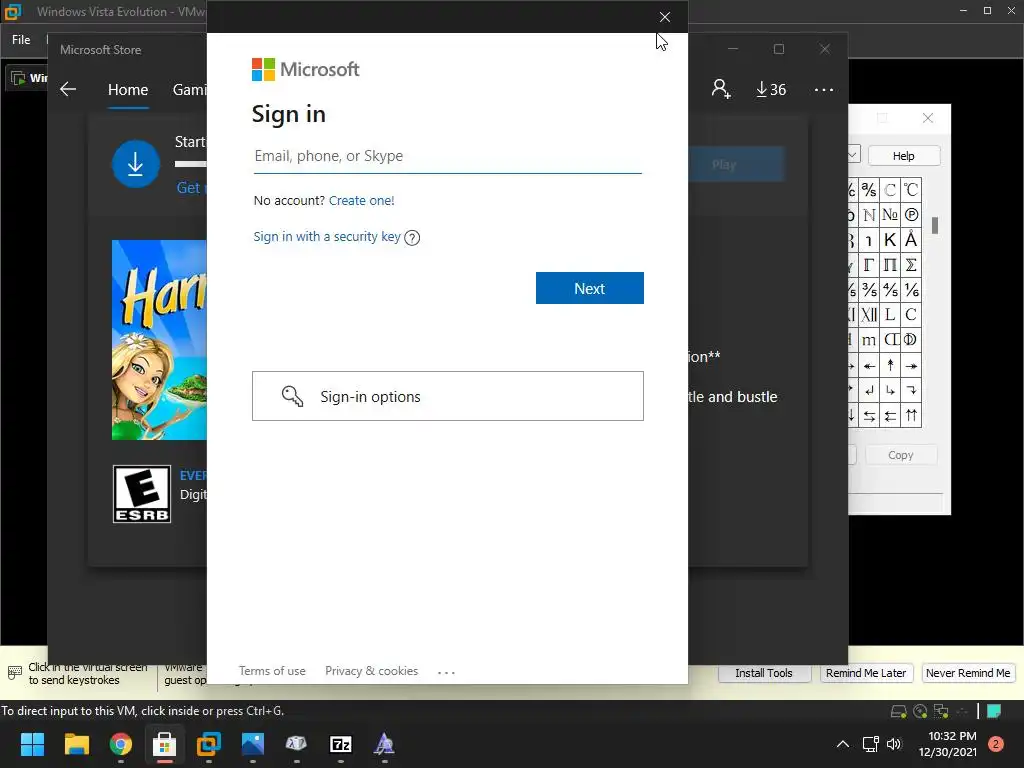Close the Microsoft sign-in dialog
This screenshot has width=1024, height=768.
point(664,17)
